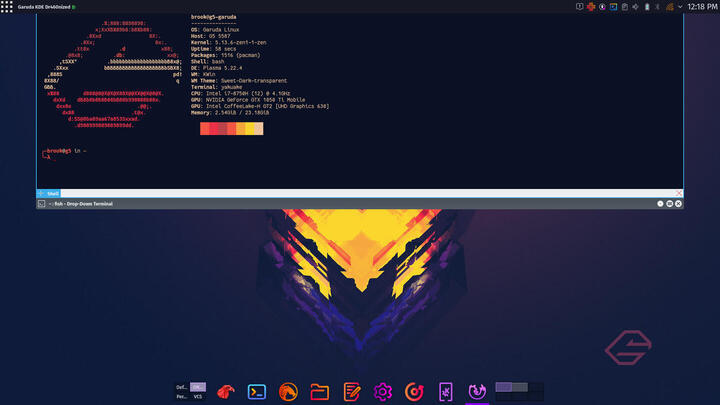Open the system settings gear dock icon
The height and width of the screenshot is (405, 720).
(382, 392)
